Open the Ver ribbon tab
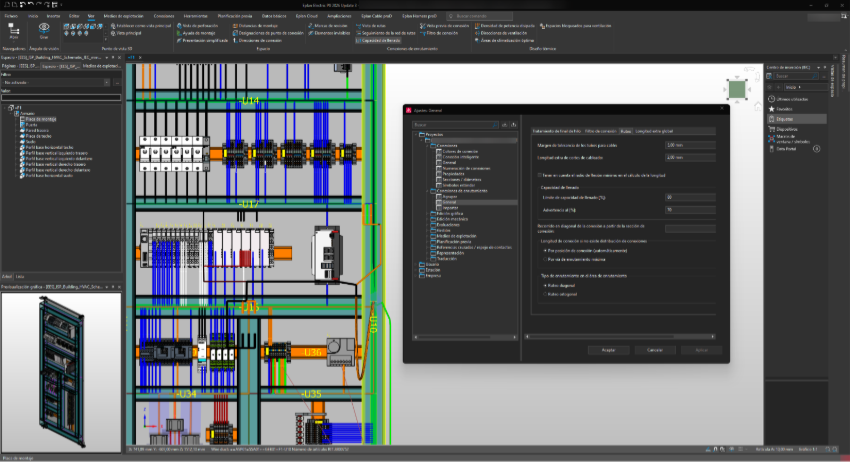Image resolution: width=850 pixels, height=462 pixels. tap(91, 16)
